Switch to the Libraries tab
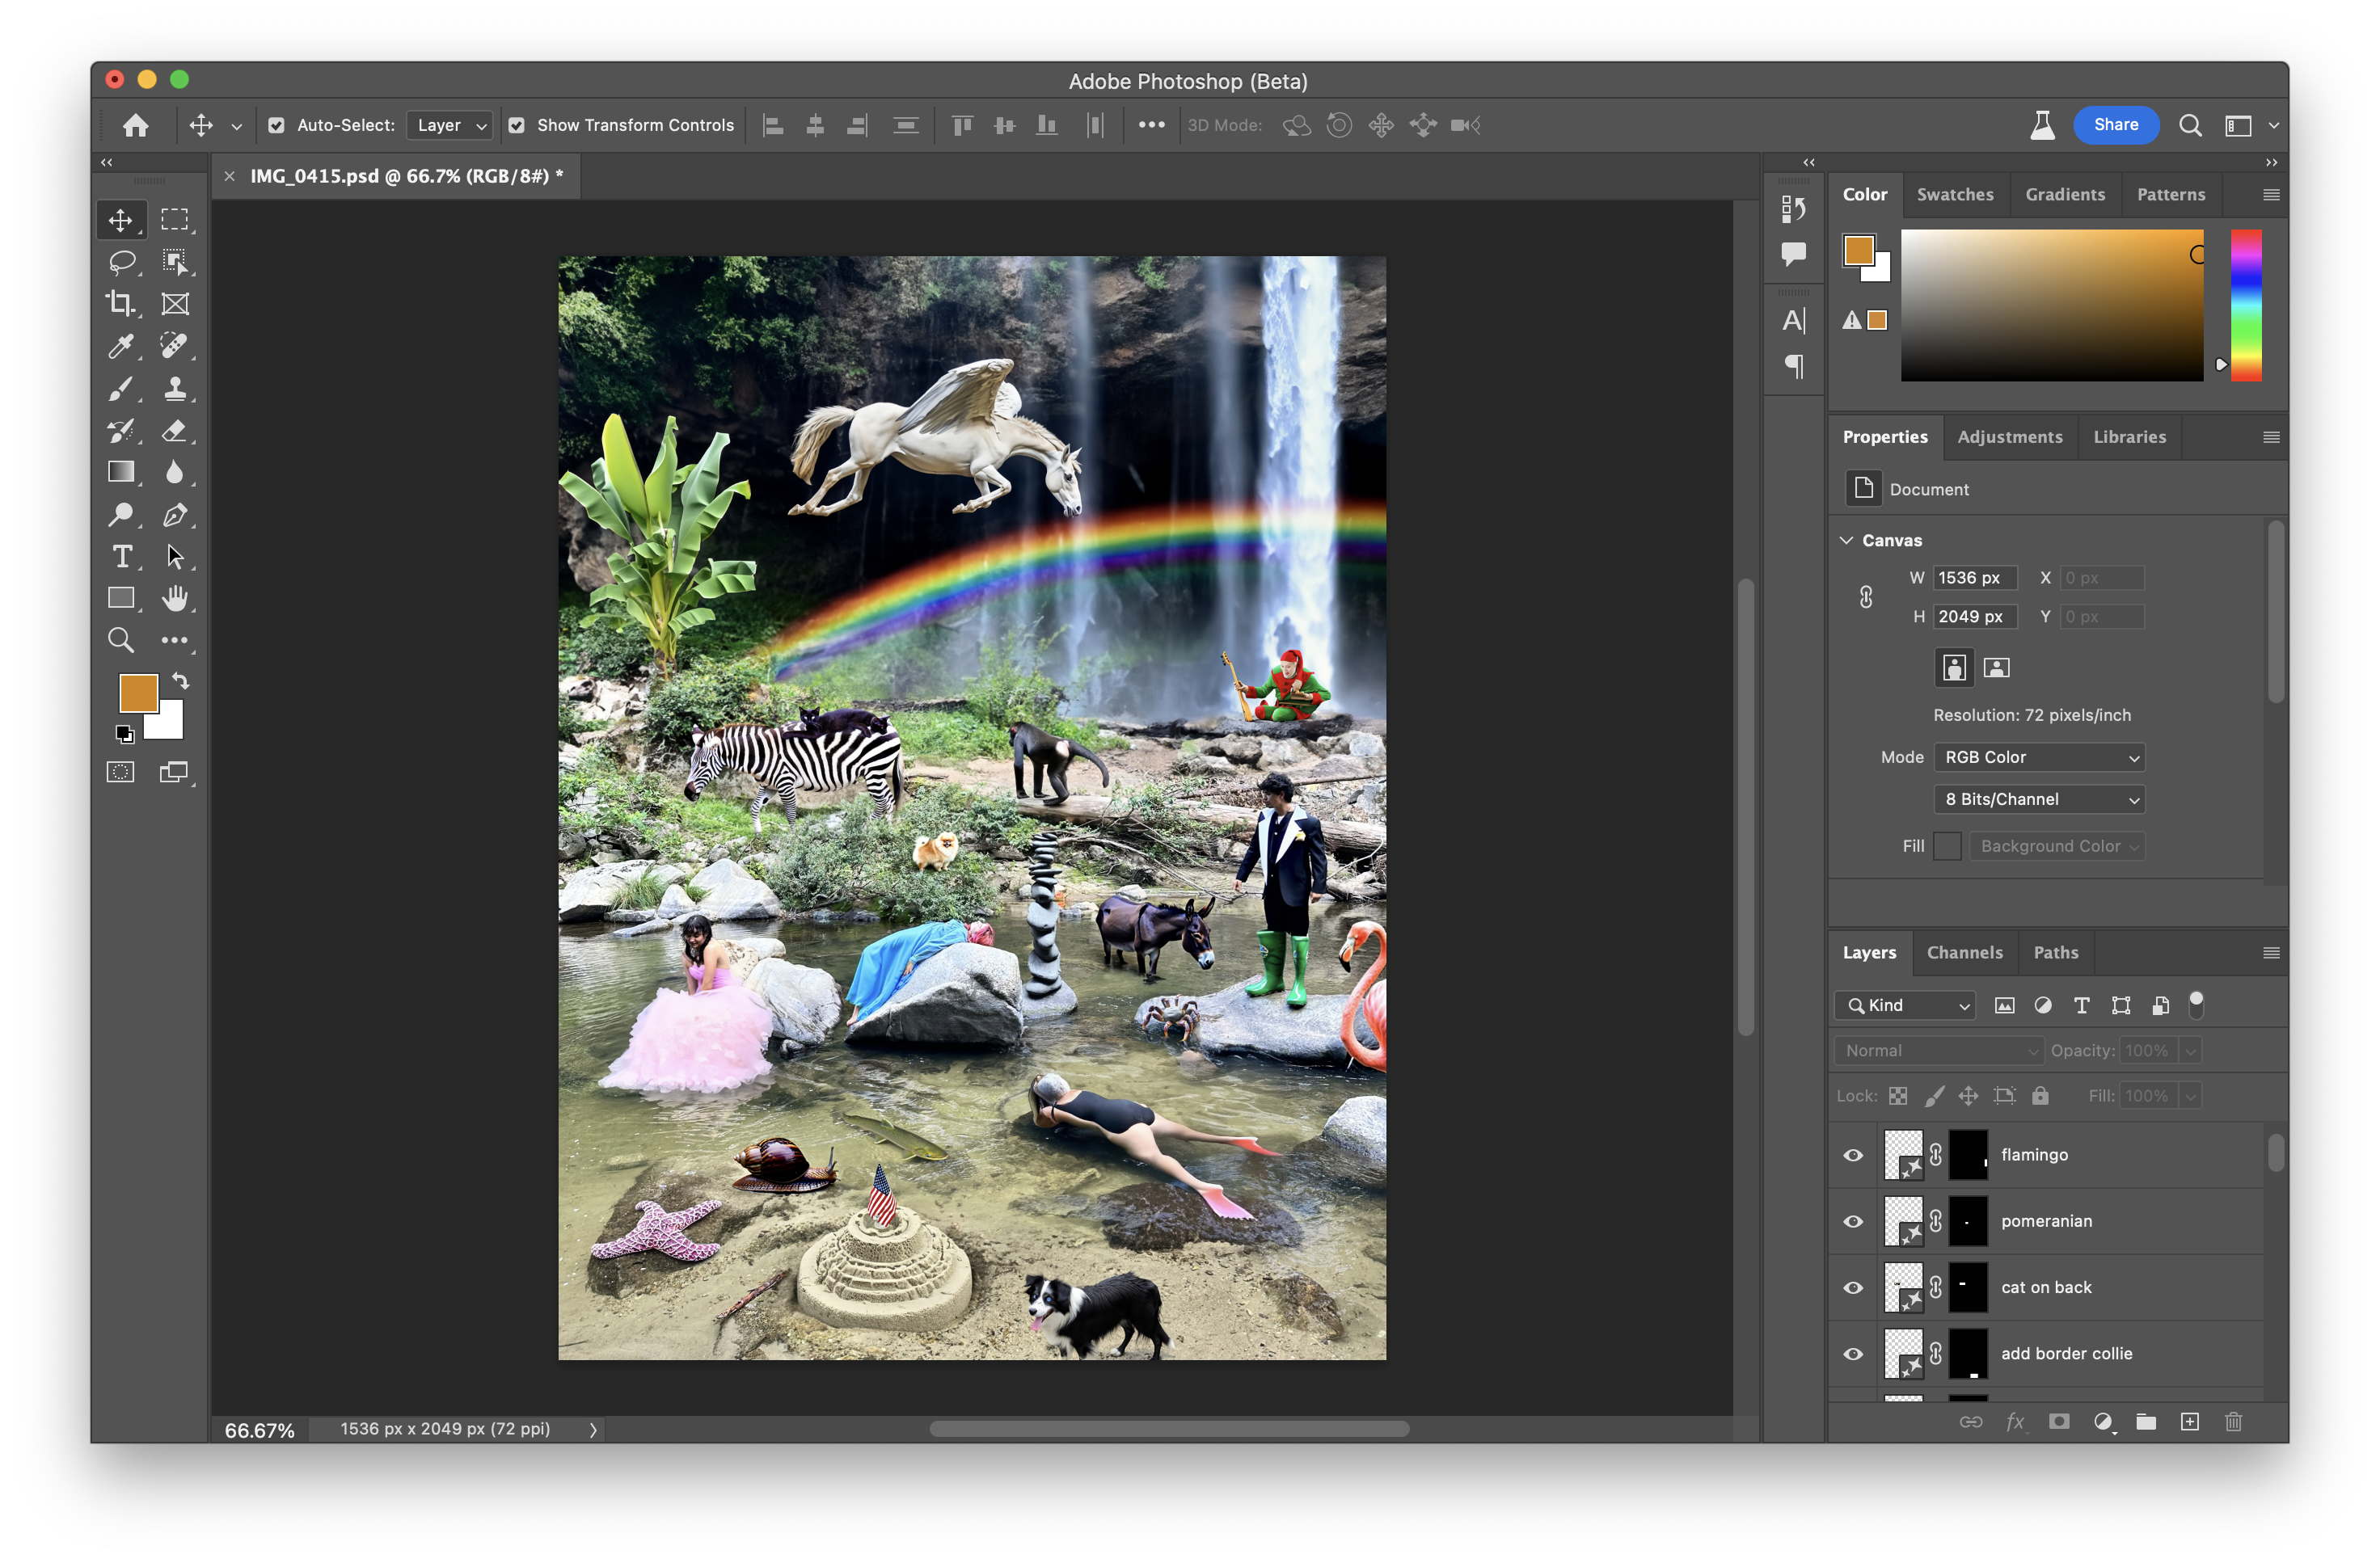Viewport: 2380px width, 1563px height. 2130,437
